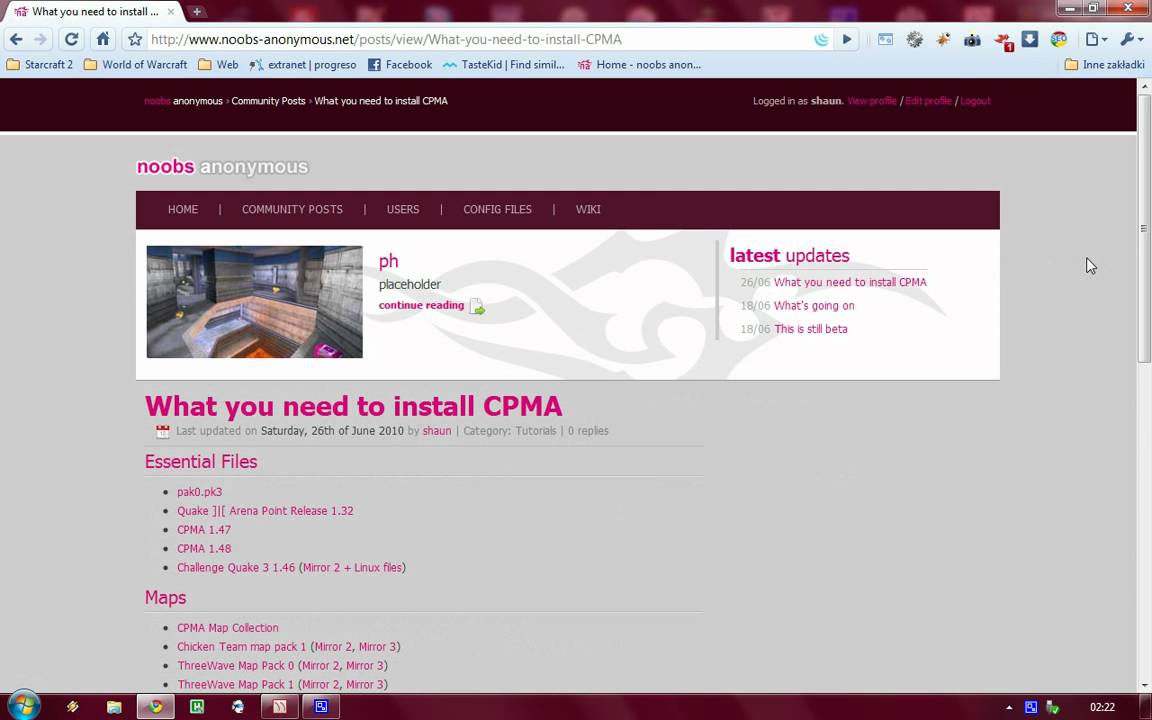Open the Chicken Team map pack 1 link
The height and width of the screenshot is (720, 1152).
click(x=242, y=647)
